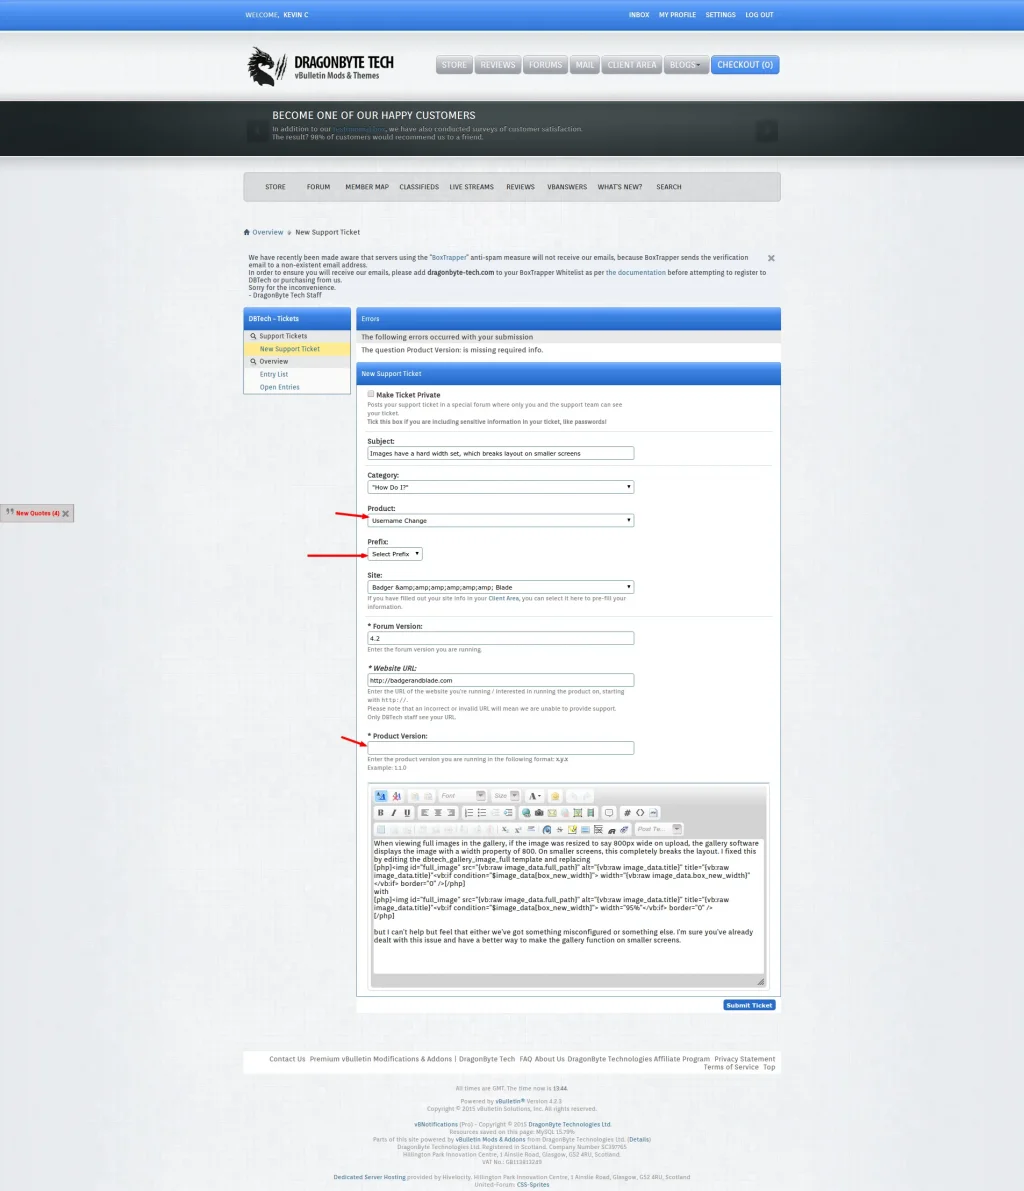Wrap selection in quote tags via the speech-bubble icon
The width and height of the screenshot is (1024, 1191).
point(608,813)
